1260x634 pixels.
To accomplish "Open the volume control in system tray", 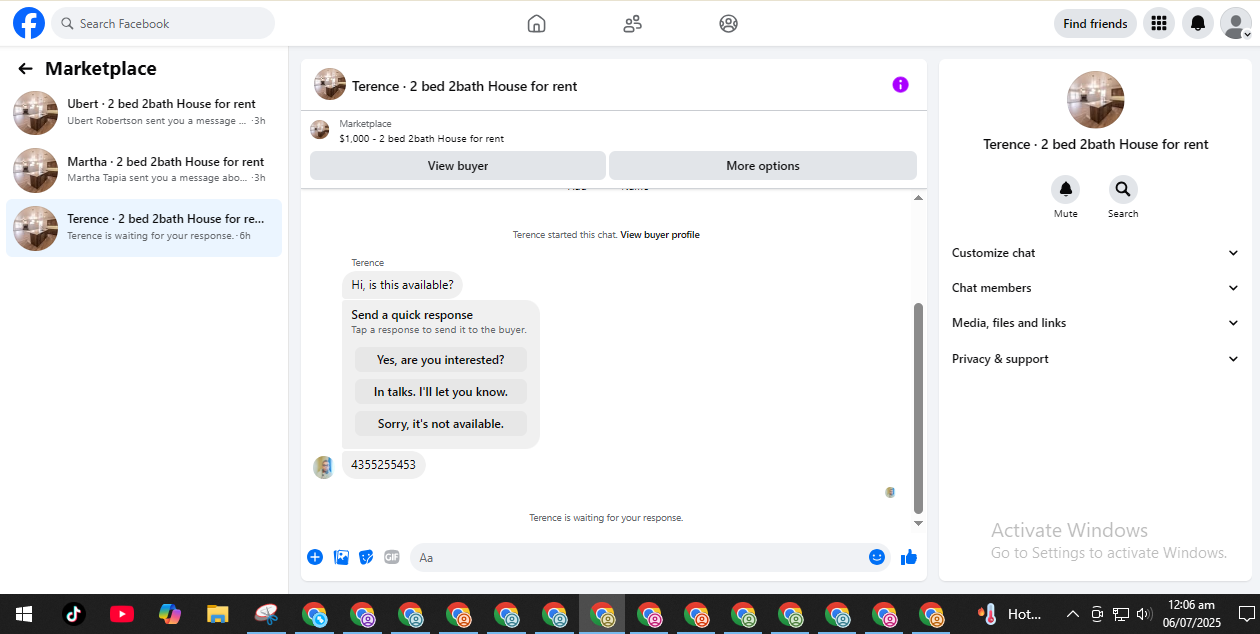I will [1144, 614].
